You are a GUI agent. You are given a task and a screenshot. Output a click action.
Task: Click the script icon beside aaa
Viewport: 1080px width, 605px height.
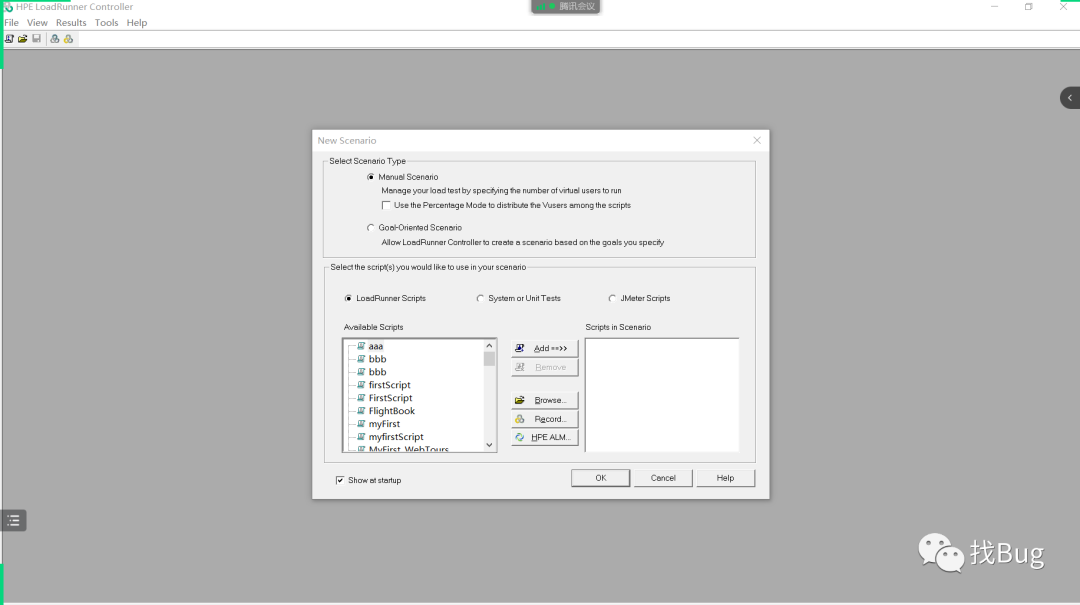(361, 346)
